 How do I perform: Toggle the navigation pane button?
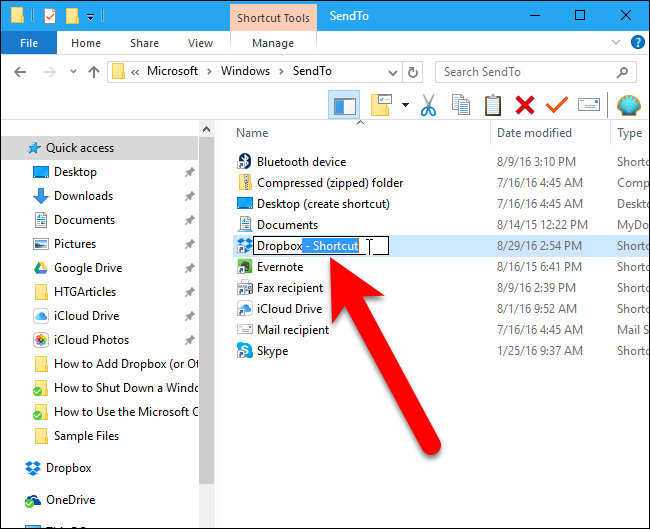click(x=343, y=105)
